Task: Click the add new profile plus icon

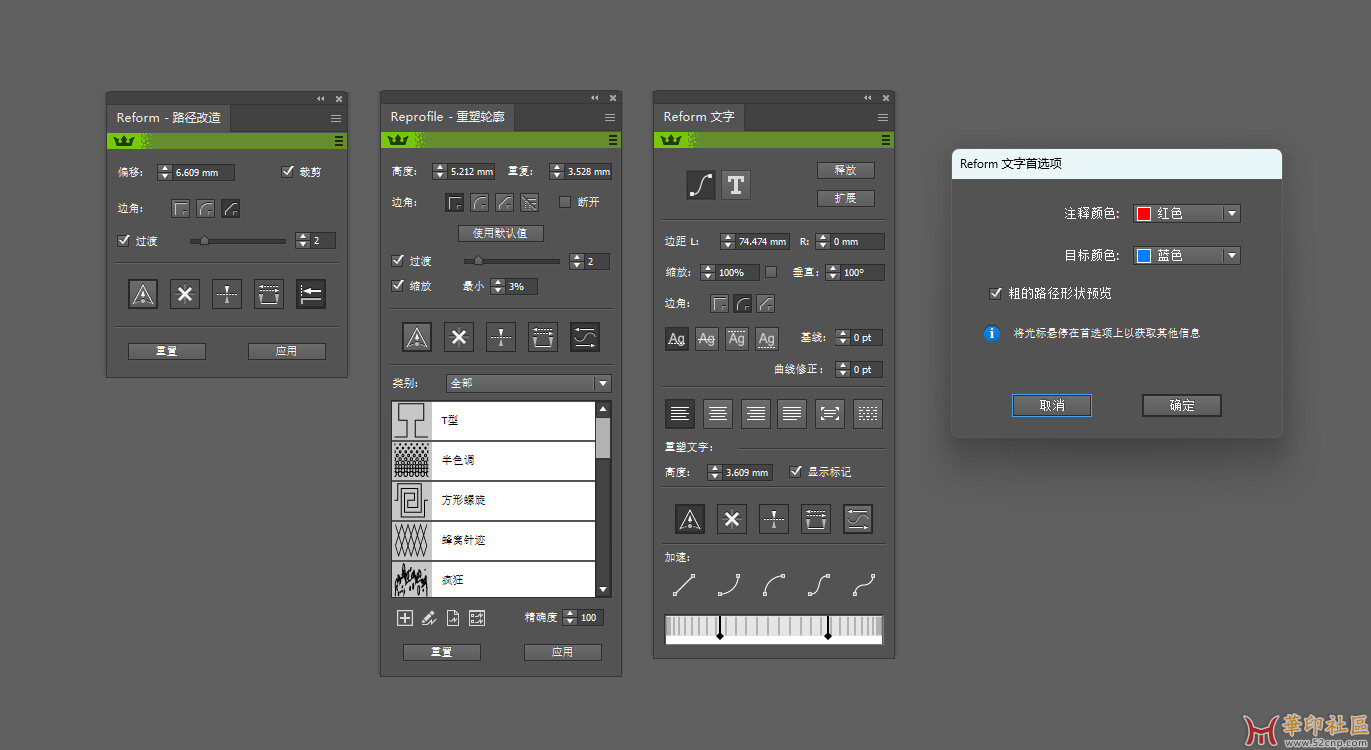Action: point(405,618)
